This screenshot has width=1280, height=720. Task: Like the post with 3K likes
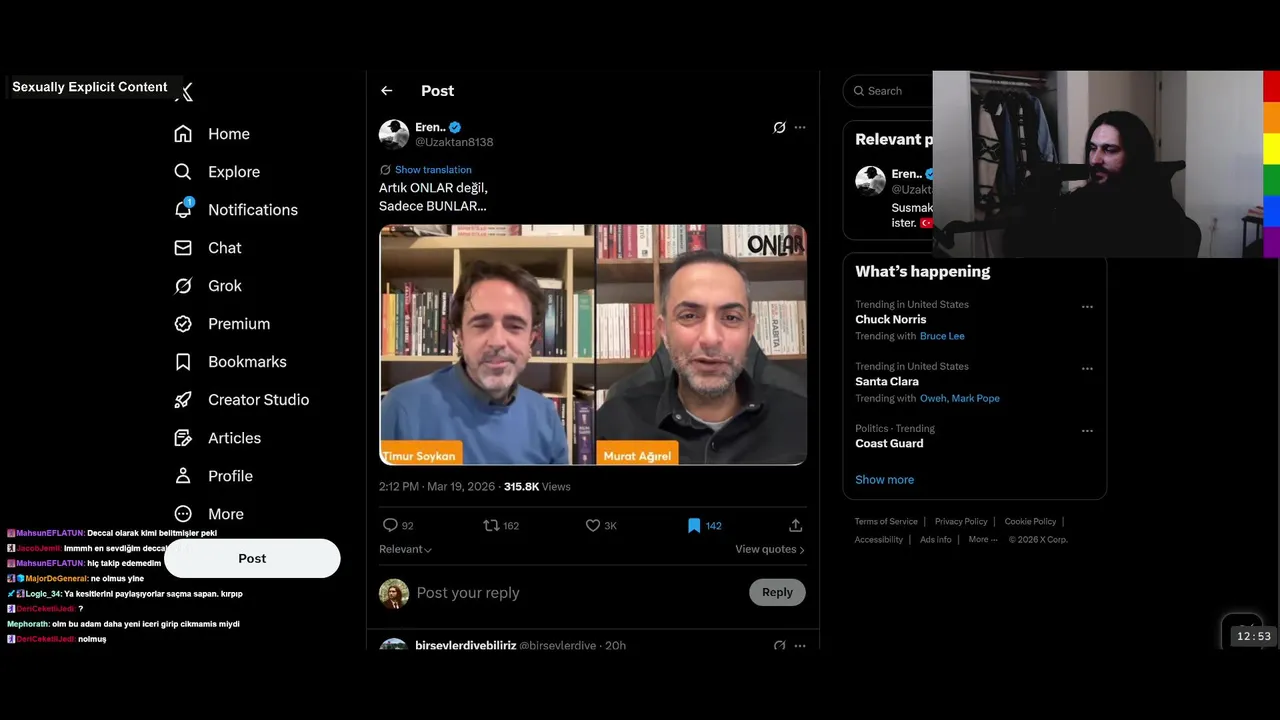pyautogui.click(x=592, y=525)
